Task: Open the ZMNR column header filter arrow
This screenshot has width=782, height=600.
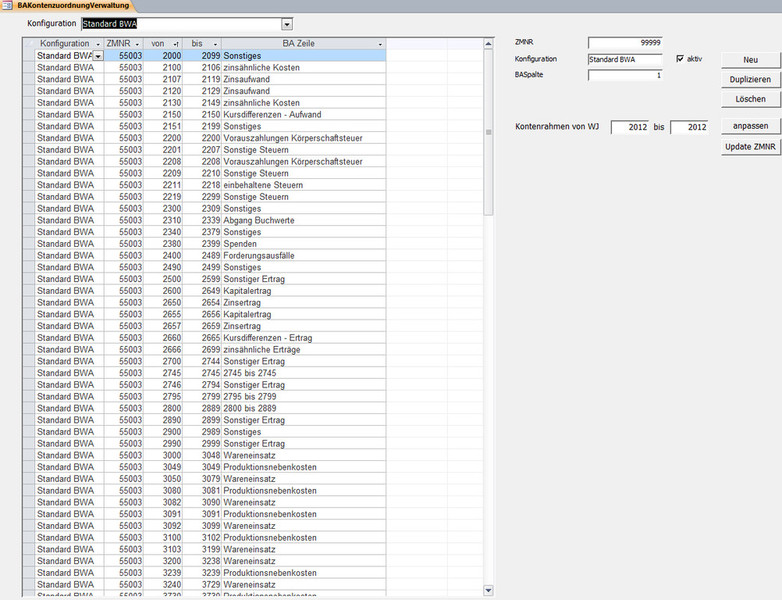Action: (x=138, y=44)
